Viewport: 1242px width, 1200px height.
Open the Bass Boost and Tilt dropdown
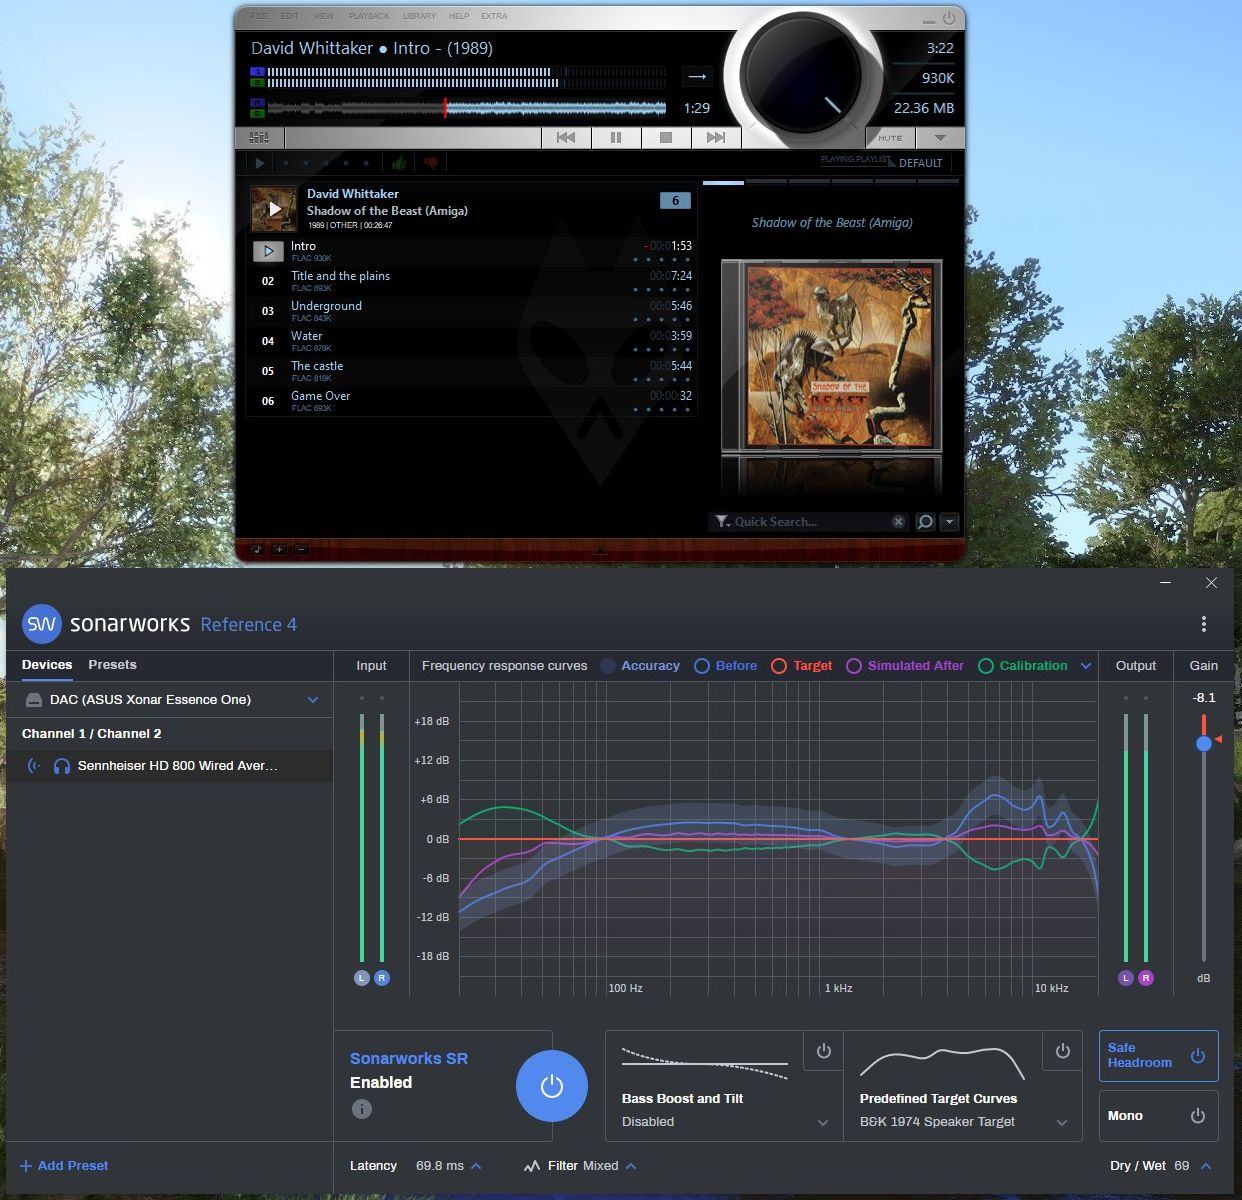click(x=724, y=1122)
